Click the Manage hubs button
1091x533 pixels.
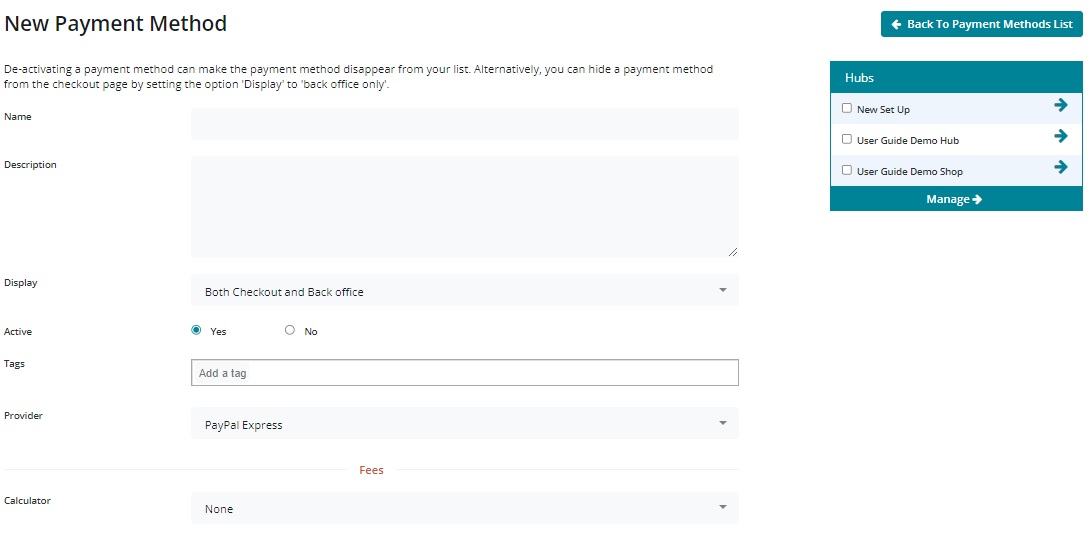[x=955, y=199]
